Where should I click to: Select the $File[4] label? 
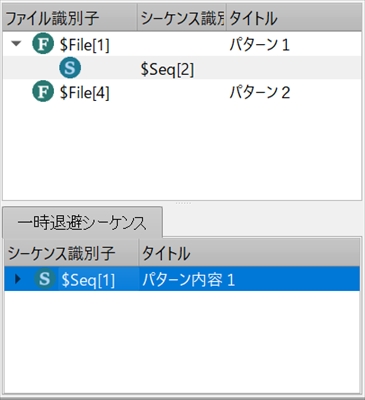click(x=85, y=93)
